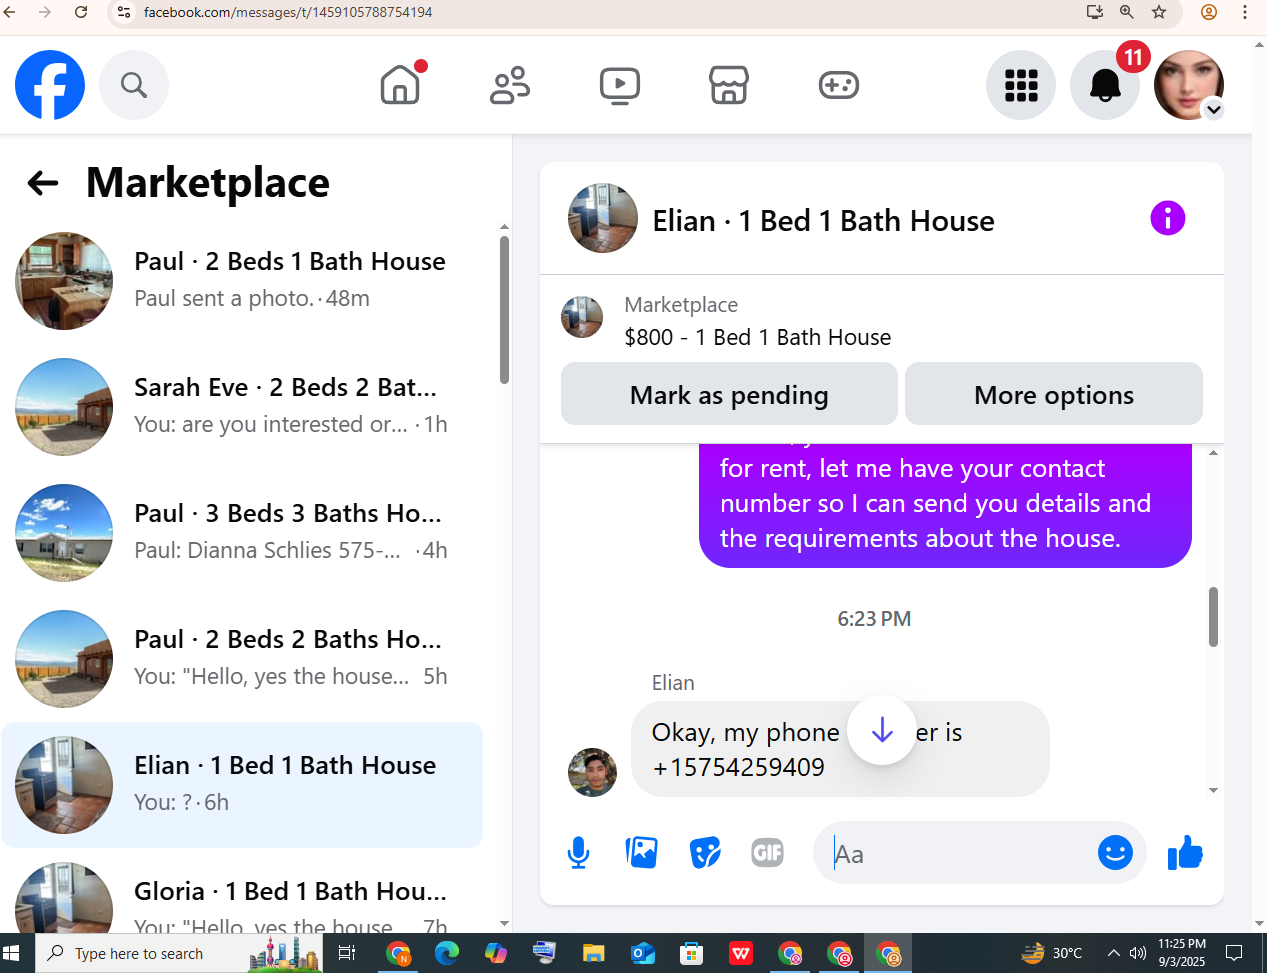The image size is (1267, 973).
Task: Open the Windows notification center
Action: pyautogui.click(x=1234, y=953)
